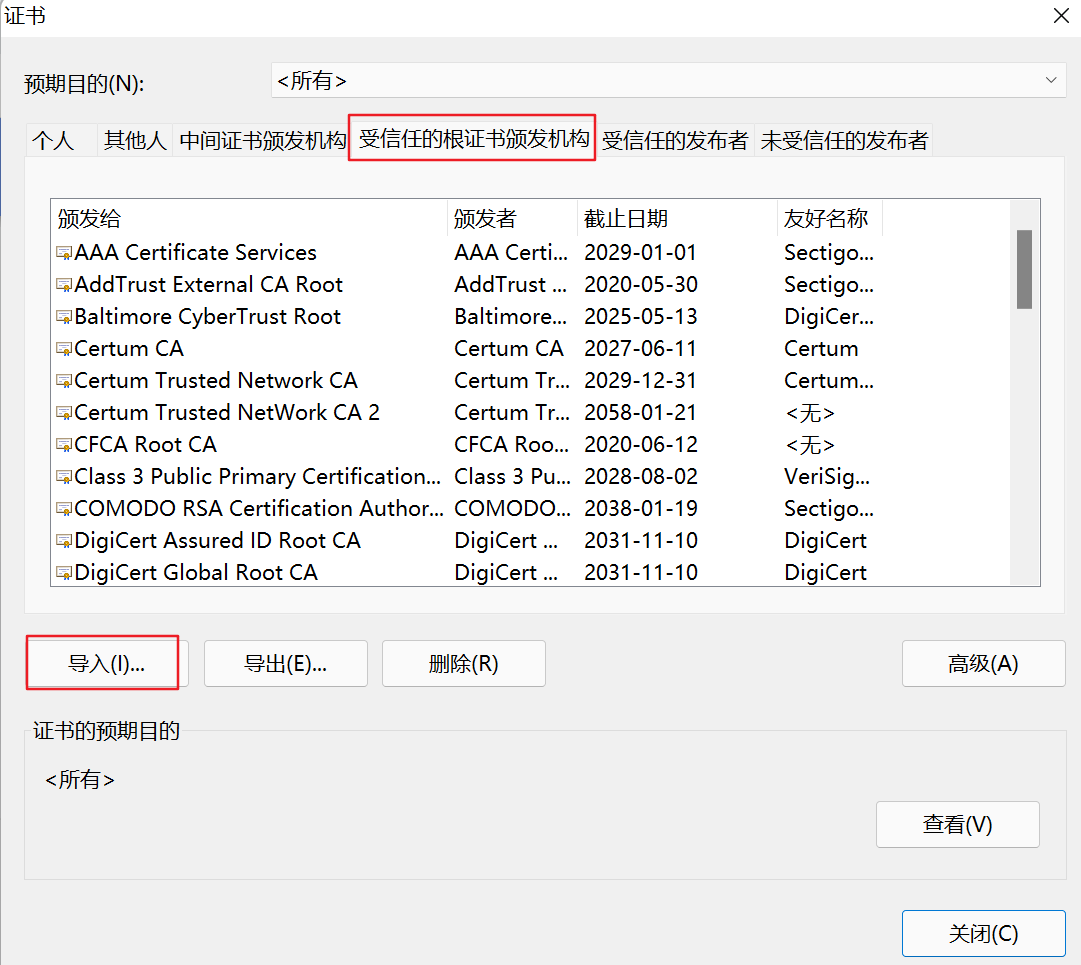Click the CFCA Root CA certificate icon
The height and width of the screenshot is (965, 1081).
64,445
